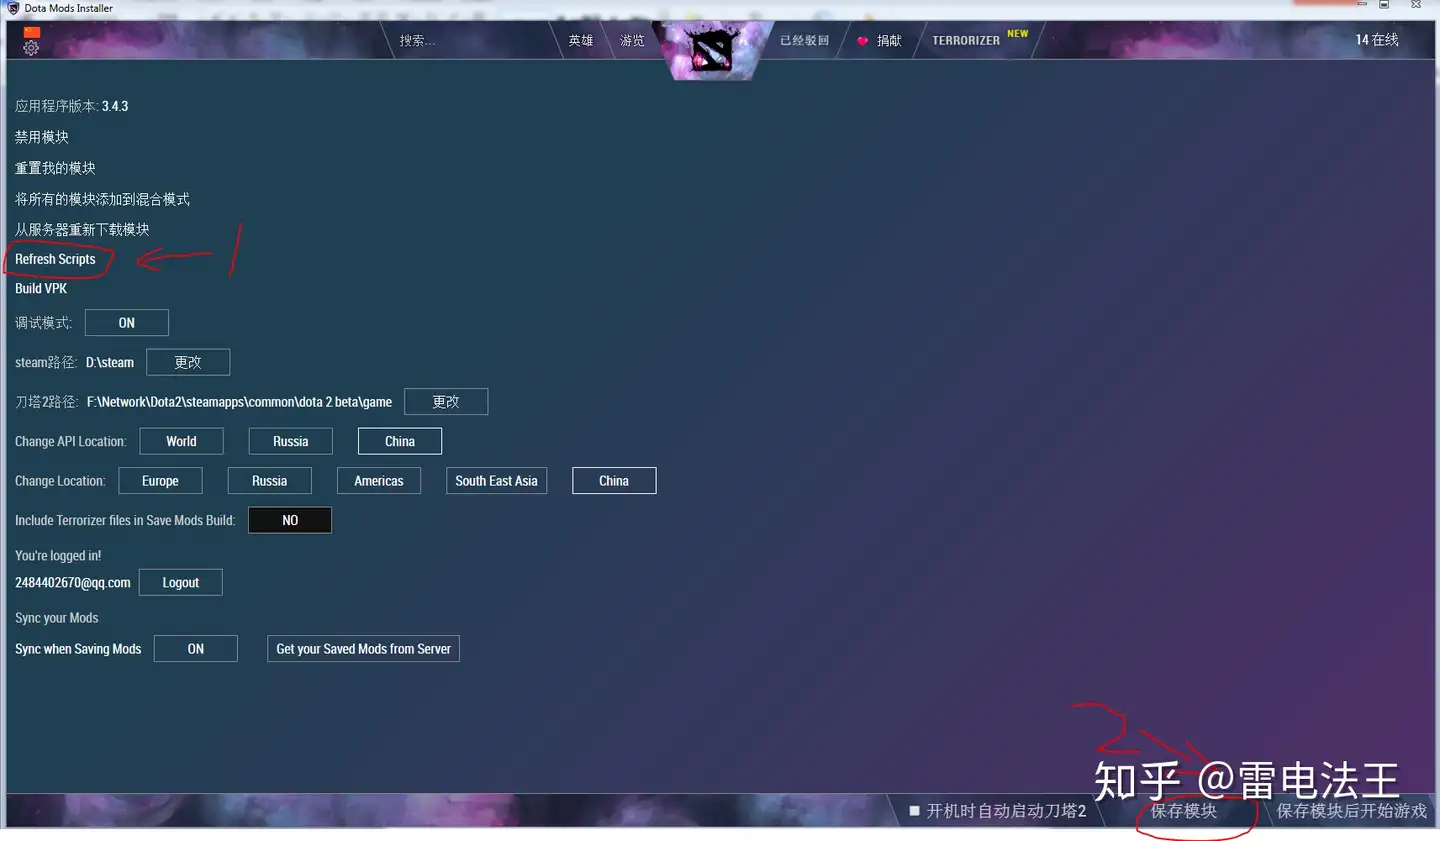Open the settings gear icon
Image resolution: width=1440 pixels, height=841 pixels.
[x=31, y=48]
